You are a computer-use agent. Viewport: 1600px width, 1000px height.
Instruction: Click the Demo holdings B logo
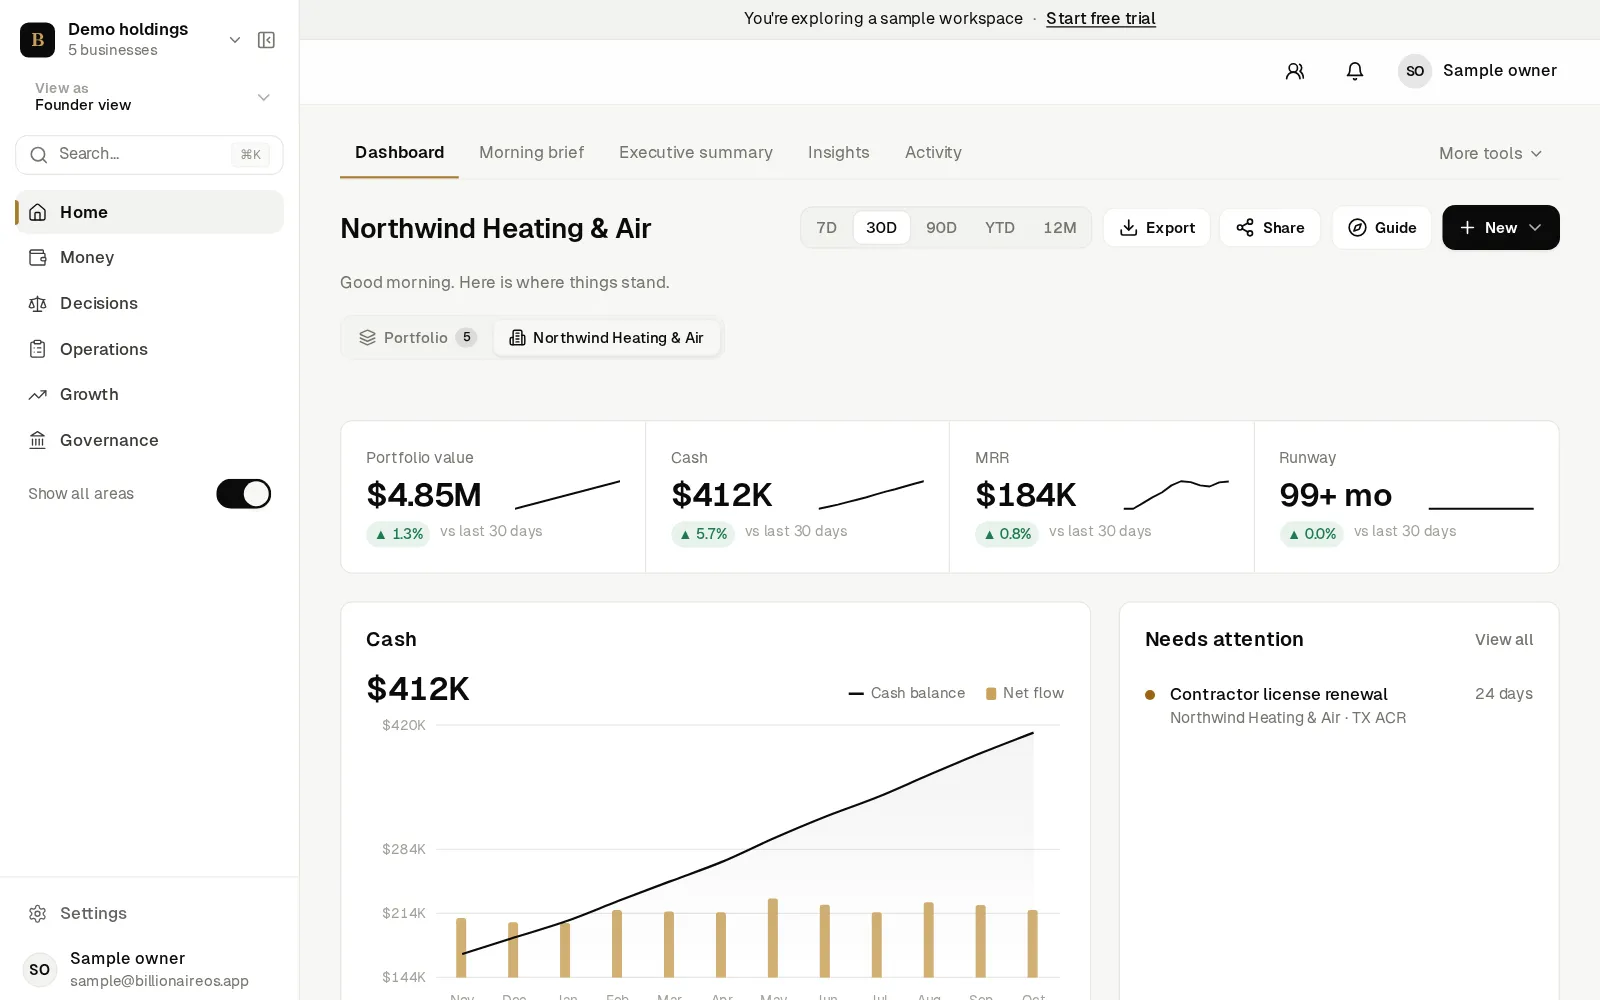tap(38, 40)
